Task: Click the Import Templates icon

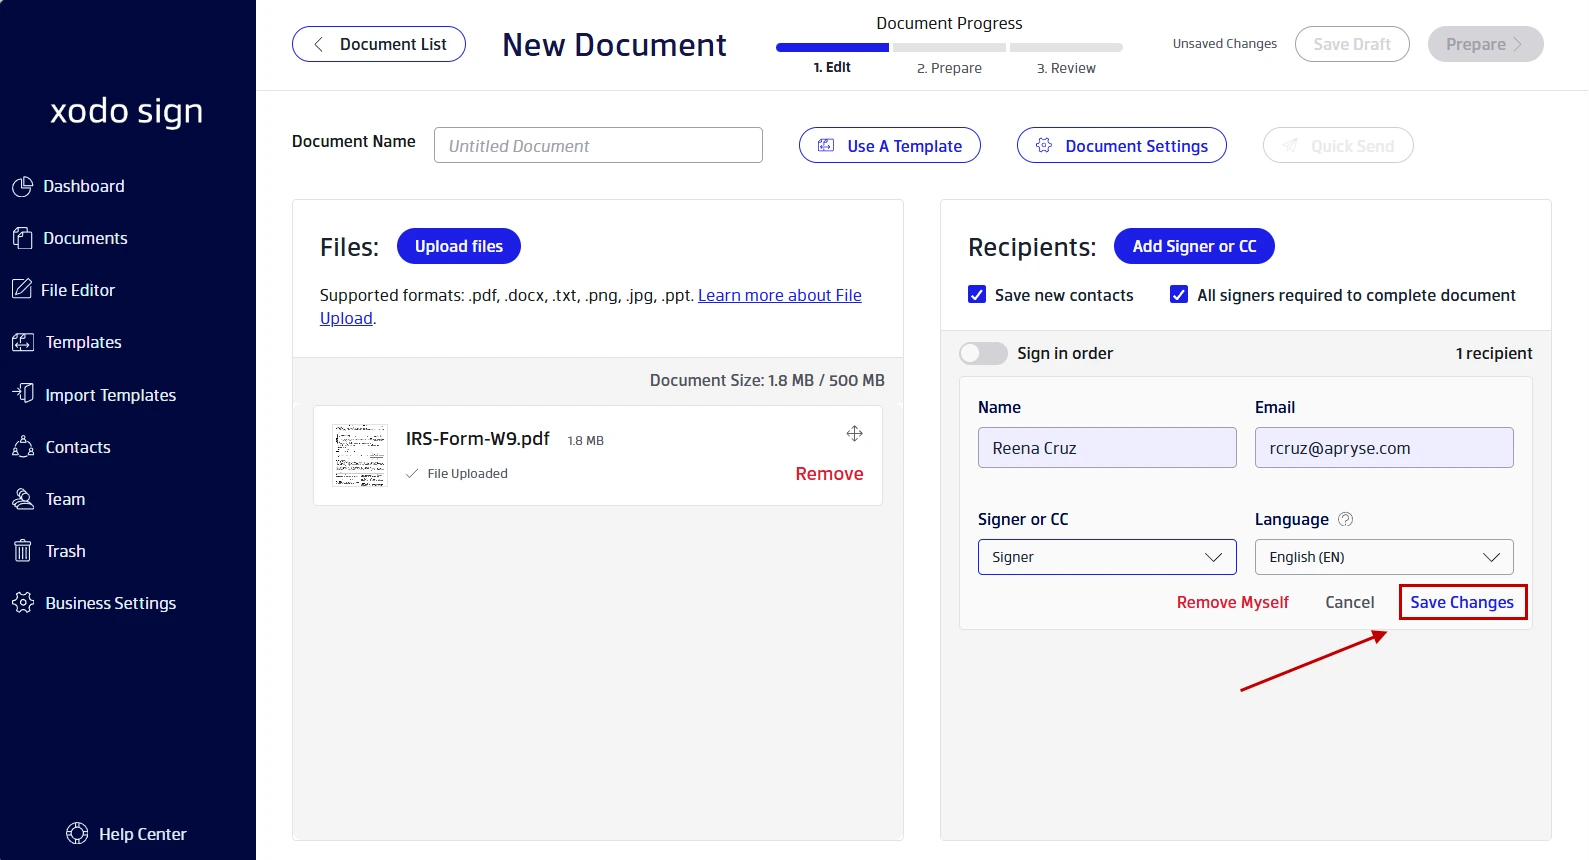Action: point(22,393)
